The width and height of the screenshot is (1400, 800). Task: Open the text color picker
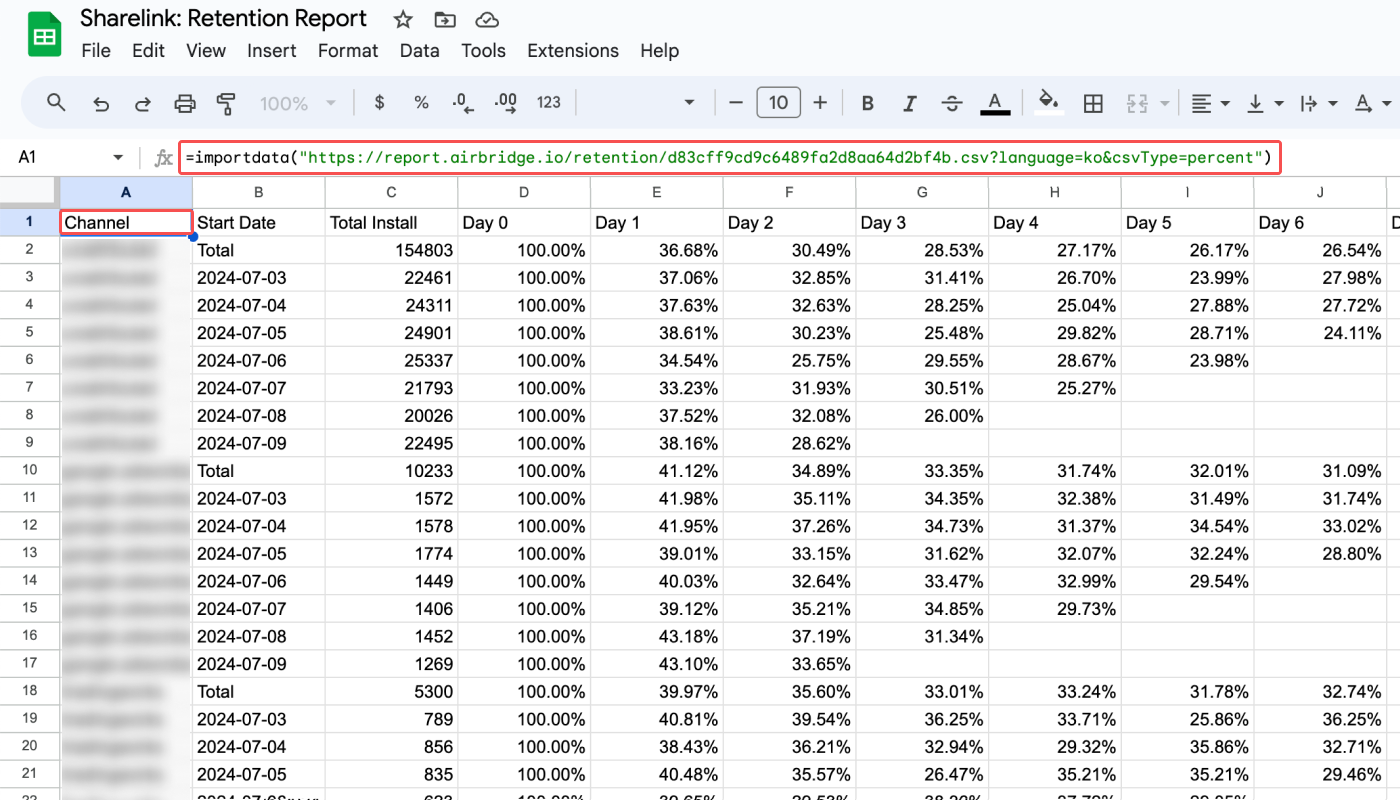point(994,102)
